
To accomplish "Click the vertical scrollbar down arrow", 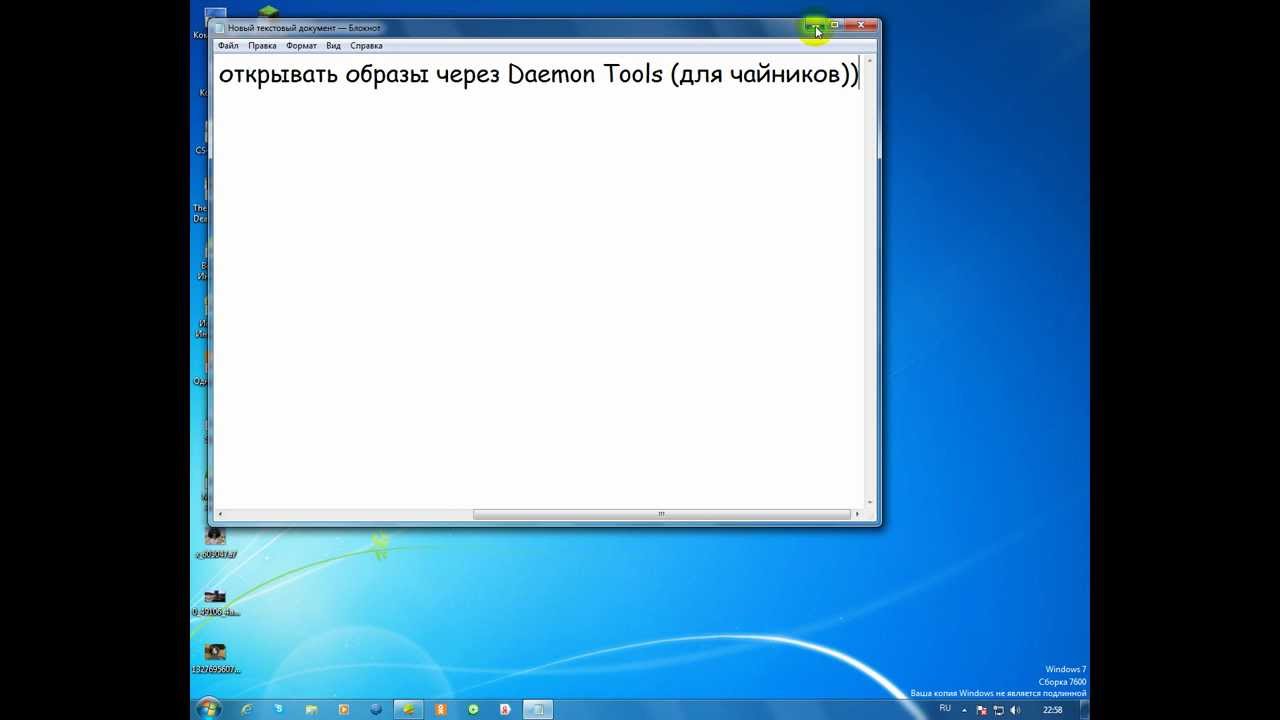I will [871, 501].
